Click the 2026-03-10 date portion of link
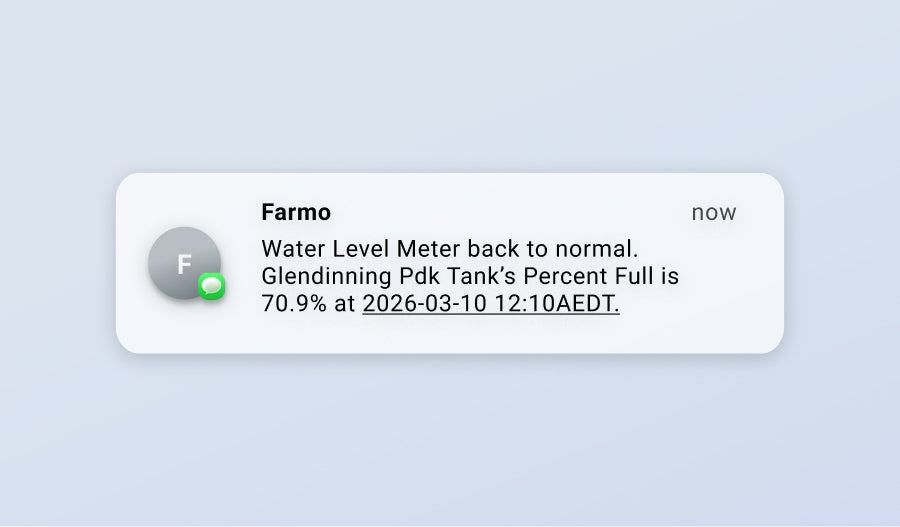Viewport: 900px width, 527px height. [424, 304]
